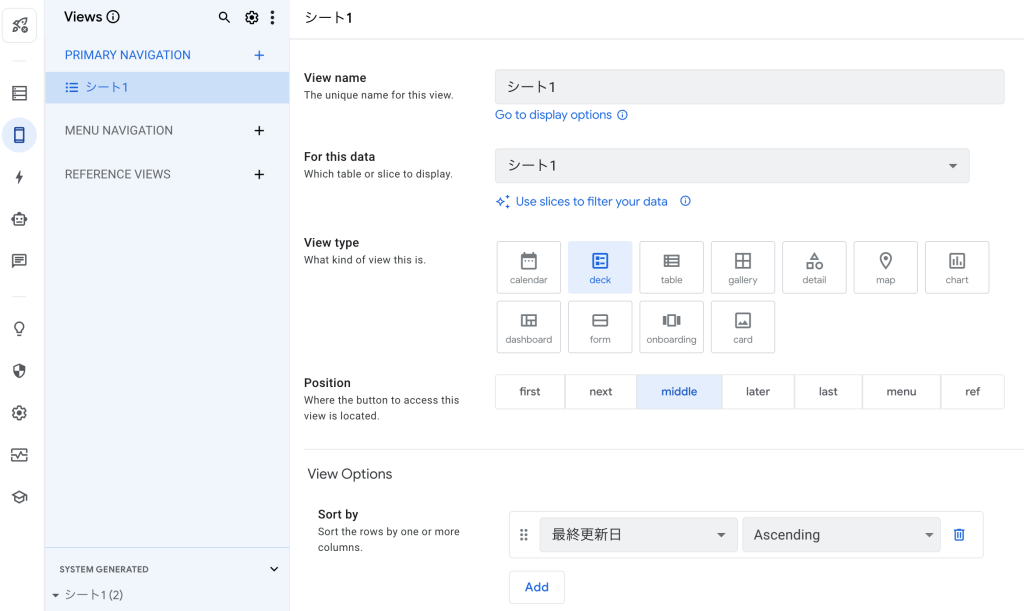
Task: Open the Views more options menu
Action: pyautogui.click(x=272, y=17)
